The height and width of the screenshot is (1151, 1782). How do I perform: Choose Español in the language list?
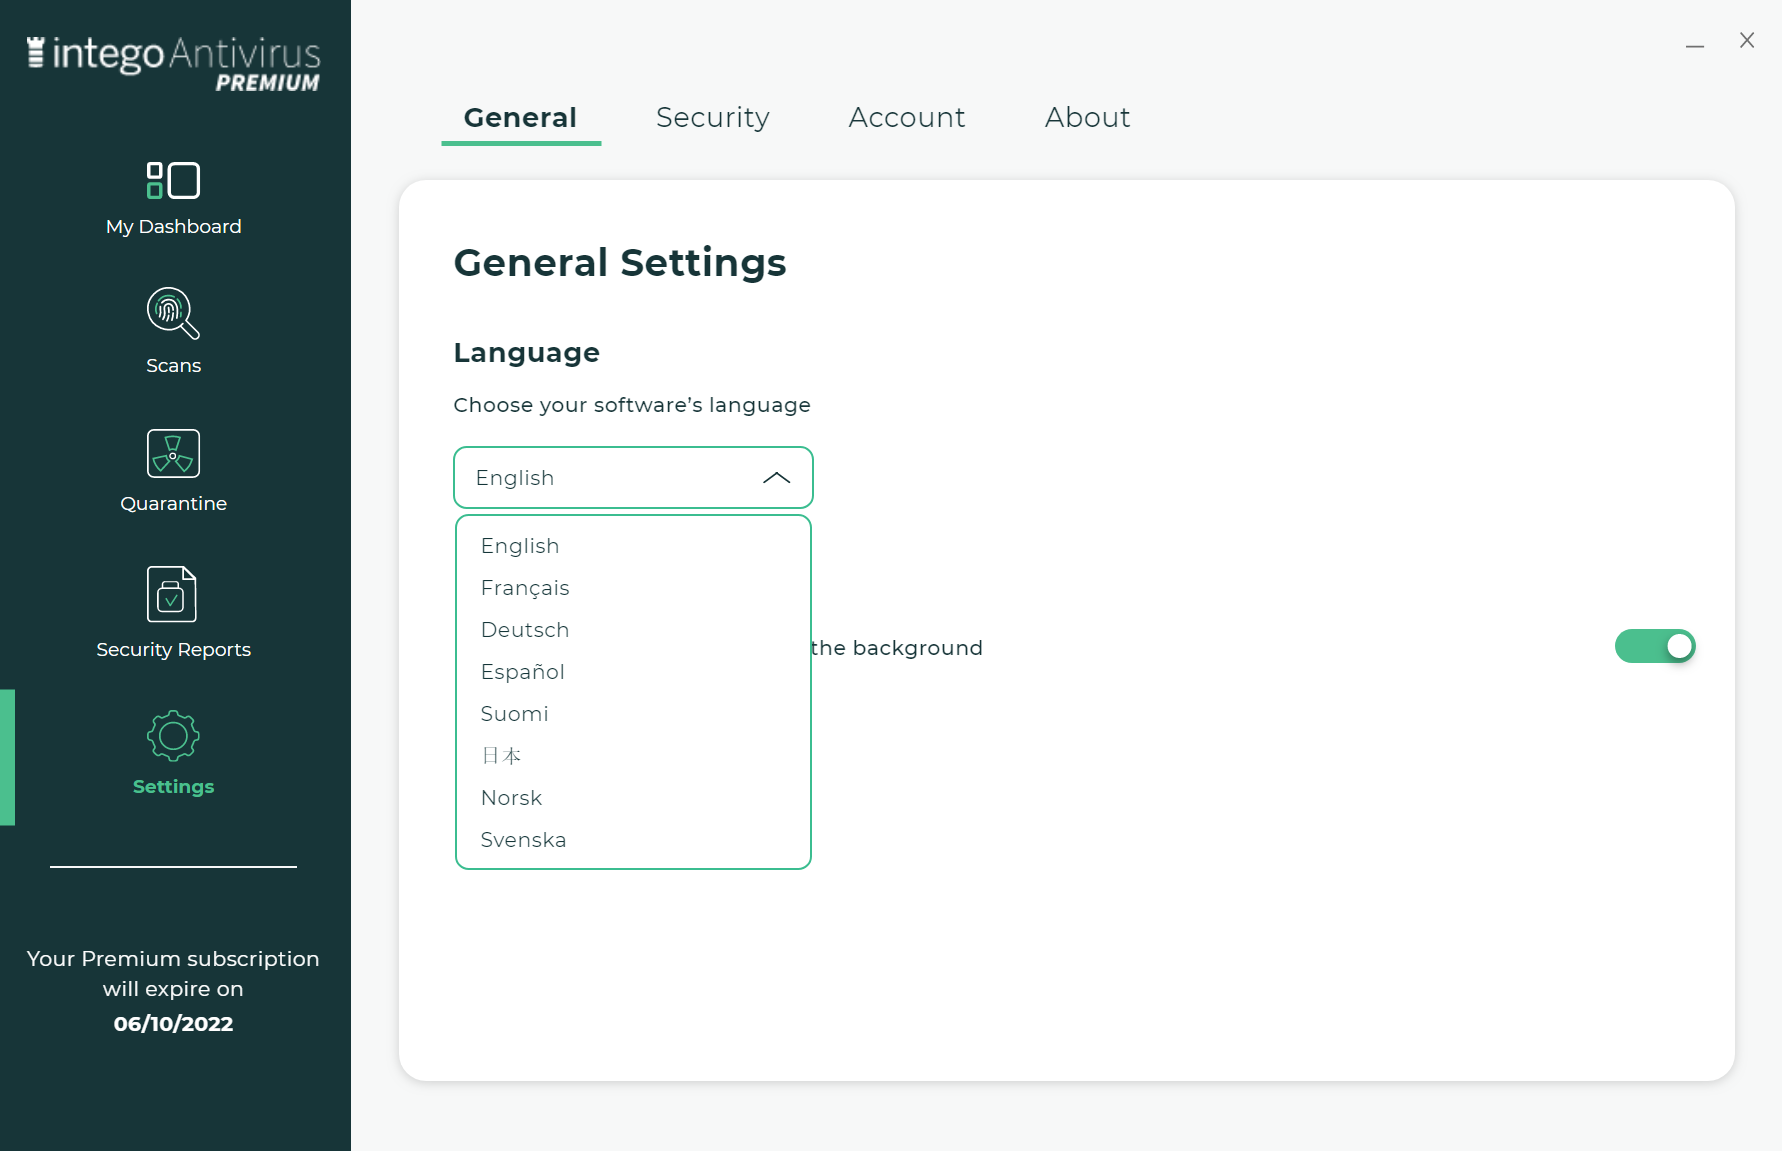coord(633,672)
